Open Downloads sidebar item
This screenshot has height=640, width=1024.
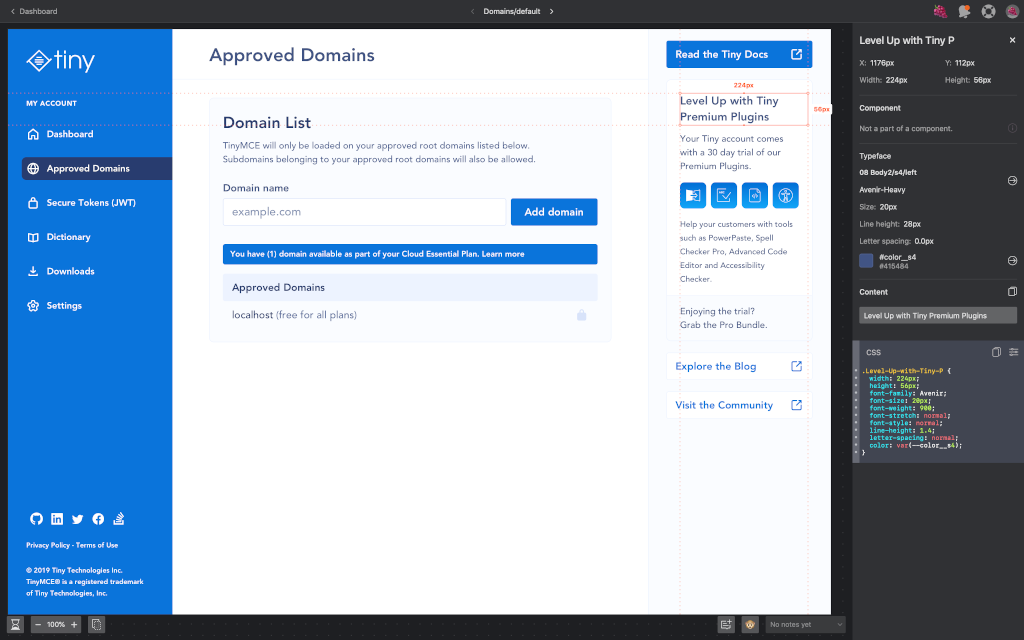(61, 271)
